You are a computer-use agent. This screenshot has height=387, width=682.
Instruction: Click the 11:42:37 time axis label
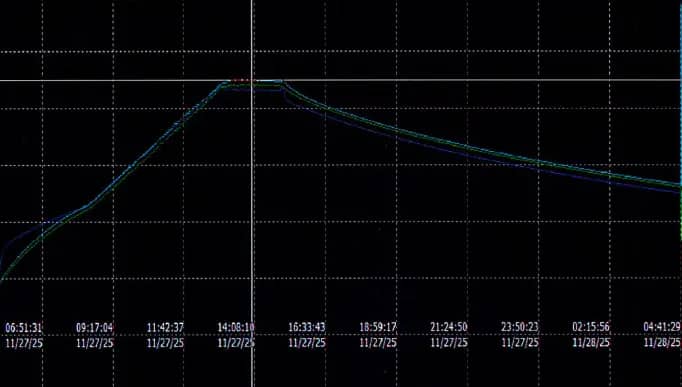pos(165,327)
